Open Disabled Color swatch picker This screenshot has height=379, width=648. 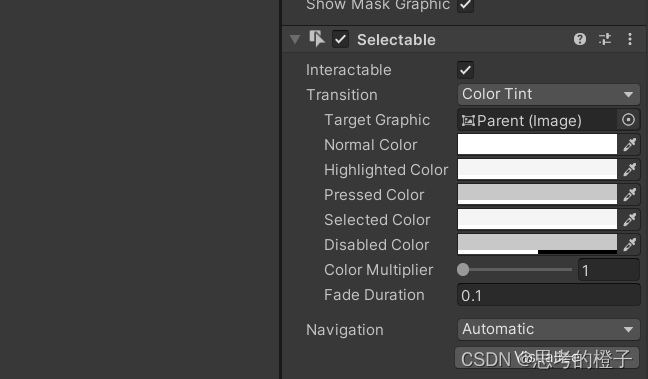537,244
